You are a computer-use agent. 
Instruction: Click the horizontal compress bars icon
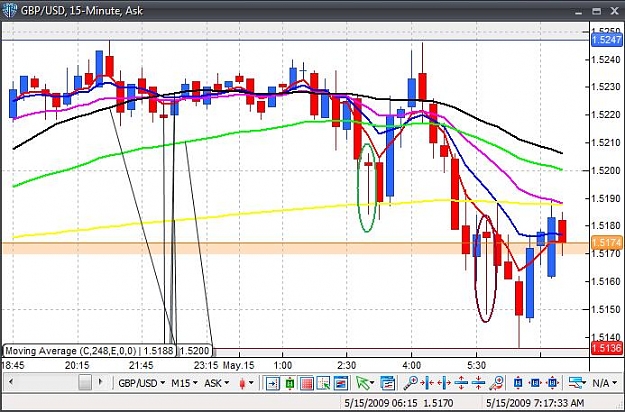point(427,383)
